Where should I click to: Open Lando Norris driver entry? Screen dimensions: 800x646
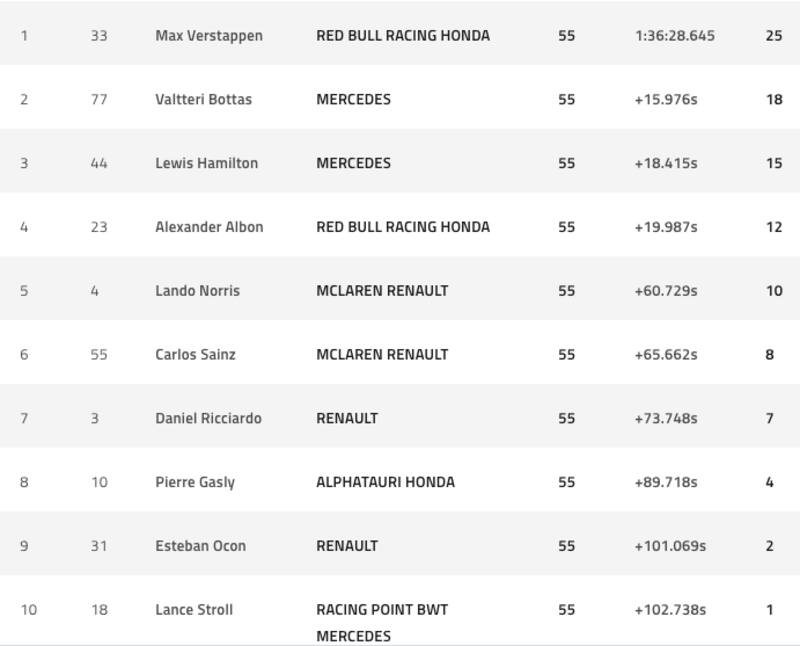click(x=197, y=291)
